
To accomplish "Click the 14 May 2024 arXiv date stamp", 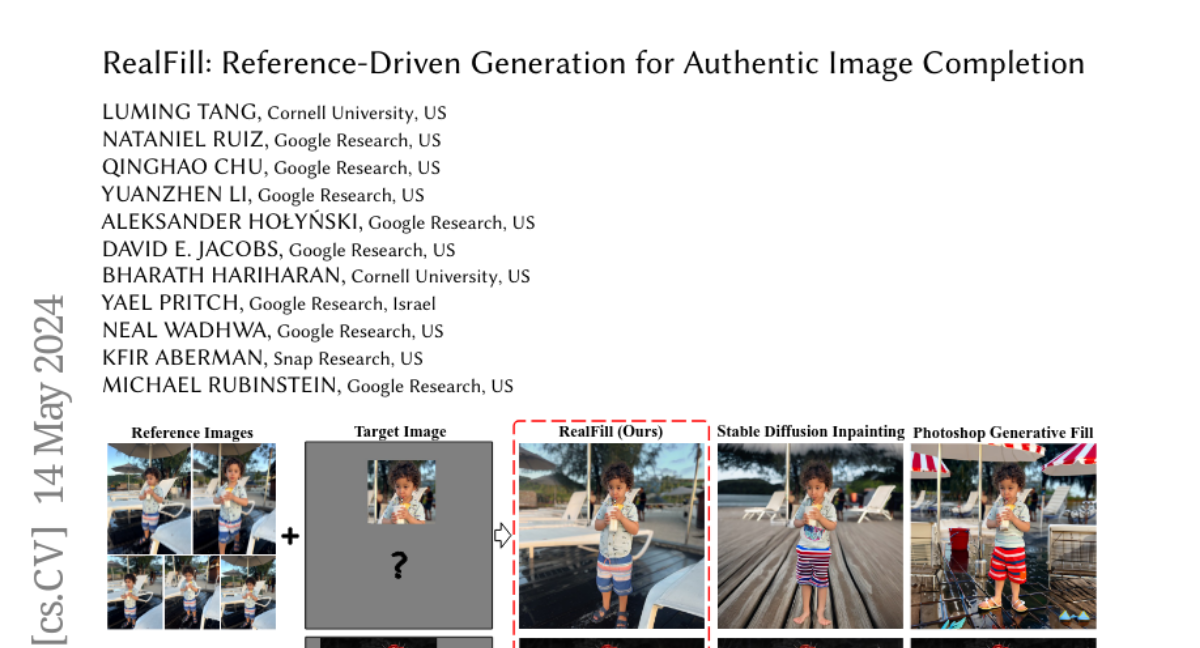I will [x=50, y=401].
